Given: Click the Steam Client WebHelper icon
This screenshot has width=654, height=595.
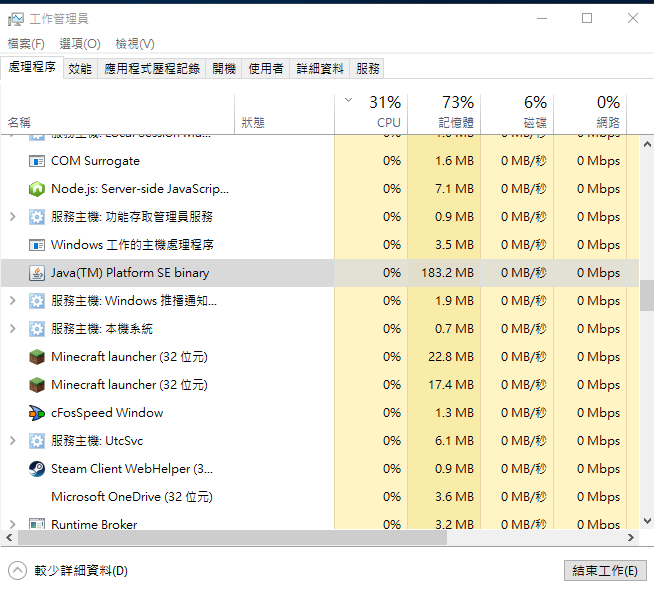Looking at the screenshot, I should (37, 469).
